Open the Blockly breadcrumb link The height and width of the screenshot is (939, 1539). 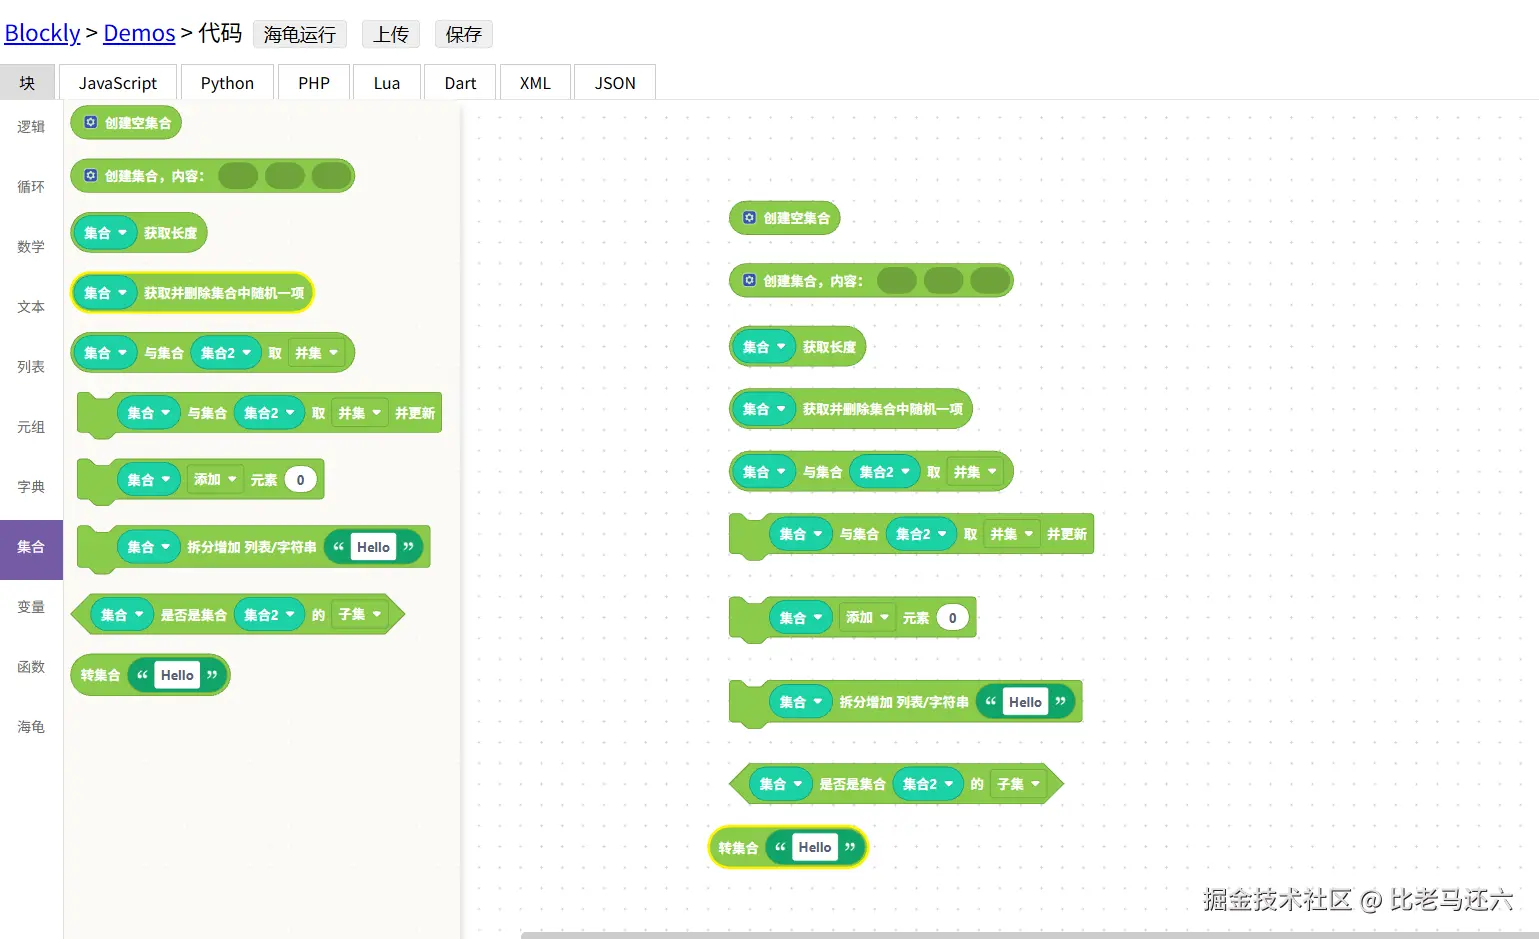[42, 33]
